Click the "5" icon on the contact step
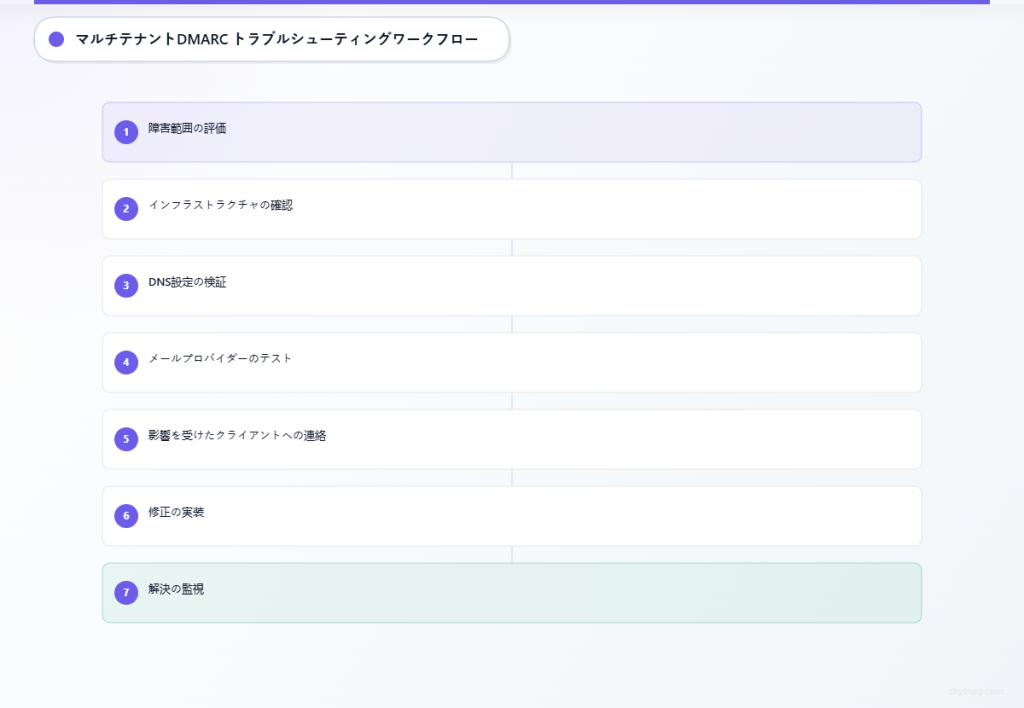The image size is (1024, 708). 125,439
